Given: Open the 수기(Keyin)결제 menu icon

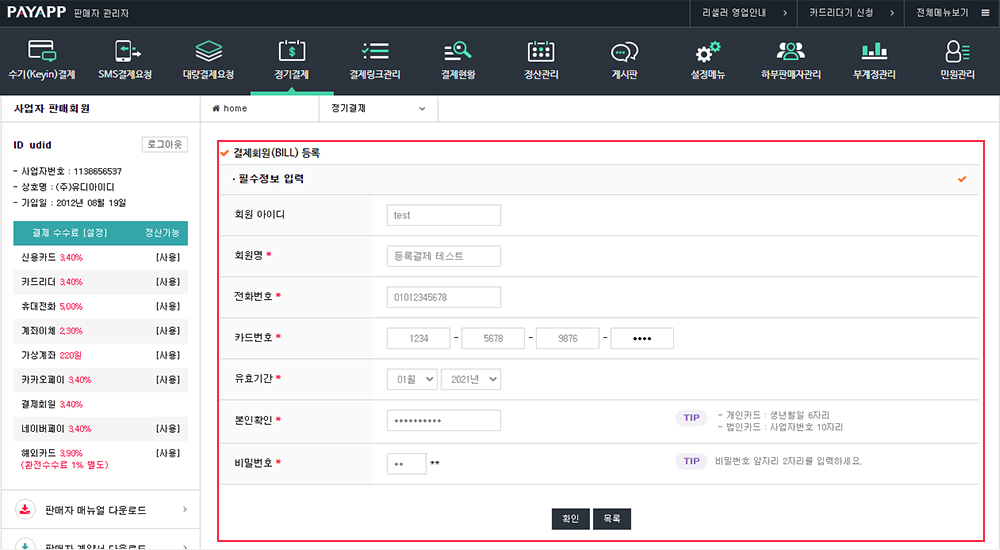Looking at the screenshot, I should pos(42,50).
